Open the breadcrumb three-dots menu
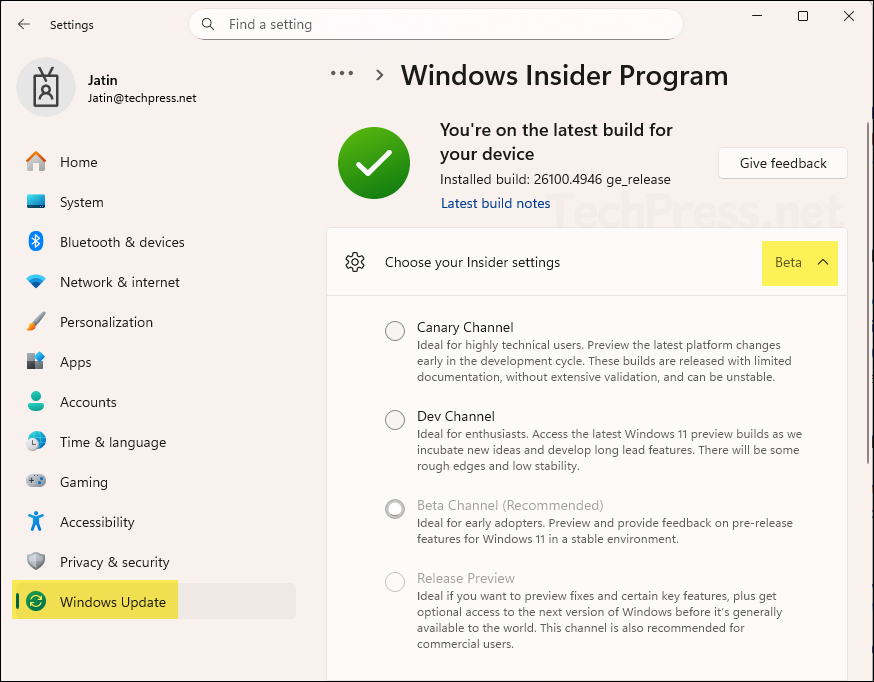Screen dimensions: 874x682 (342, 74)
